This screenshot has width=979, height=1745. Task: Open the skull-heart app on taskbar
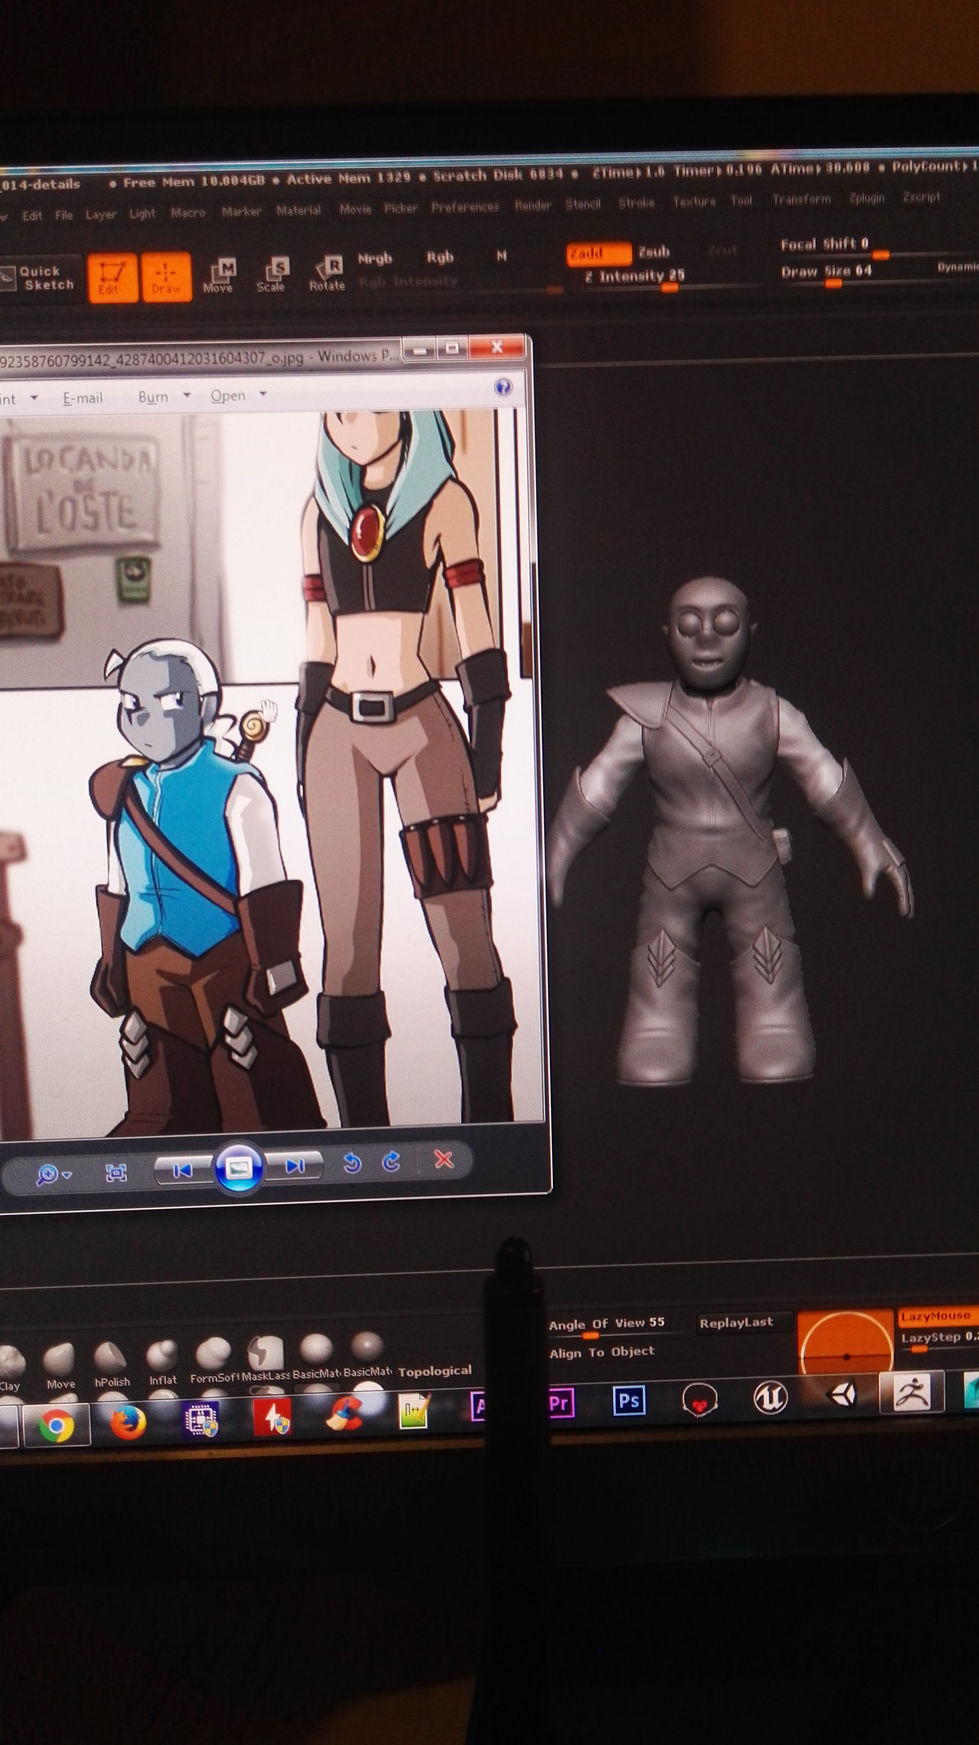point(699,1400)
